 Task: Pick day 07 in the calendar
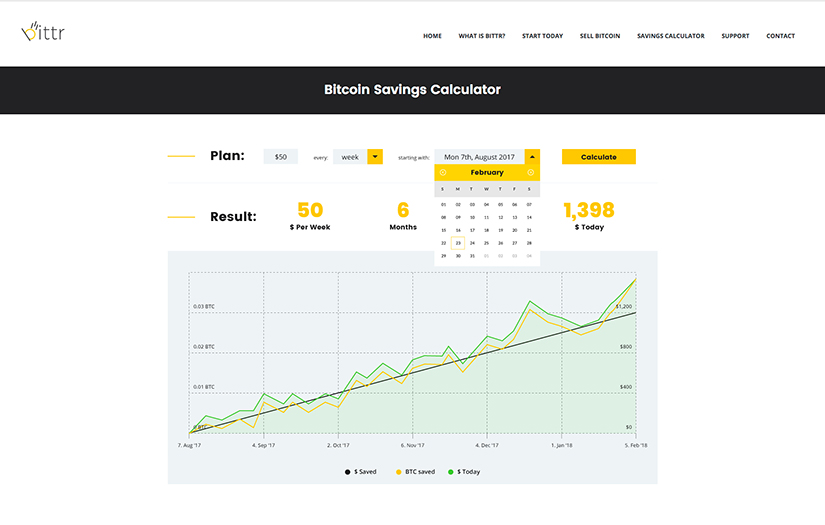click(529, 205)
